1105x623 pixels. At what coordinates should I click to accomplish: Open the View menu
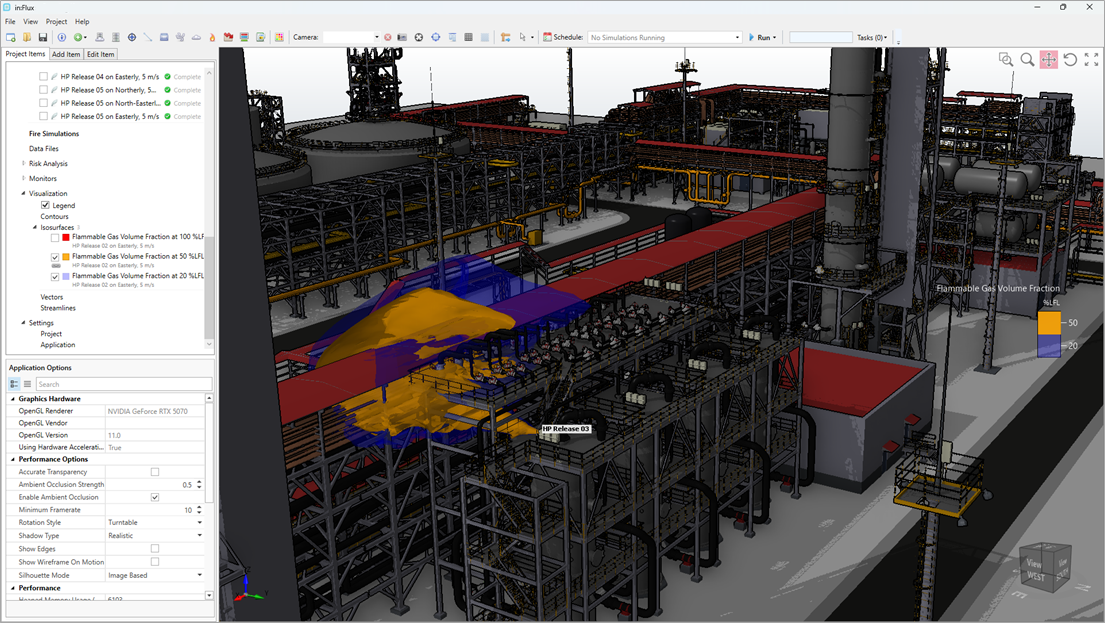click(x=31, y=22)
